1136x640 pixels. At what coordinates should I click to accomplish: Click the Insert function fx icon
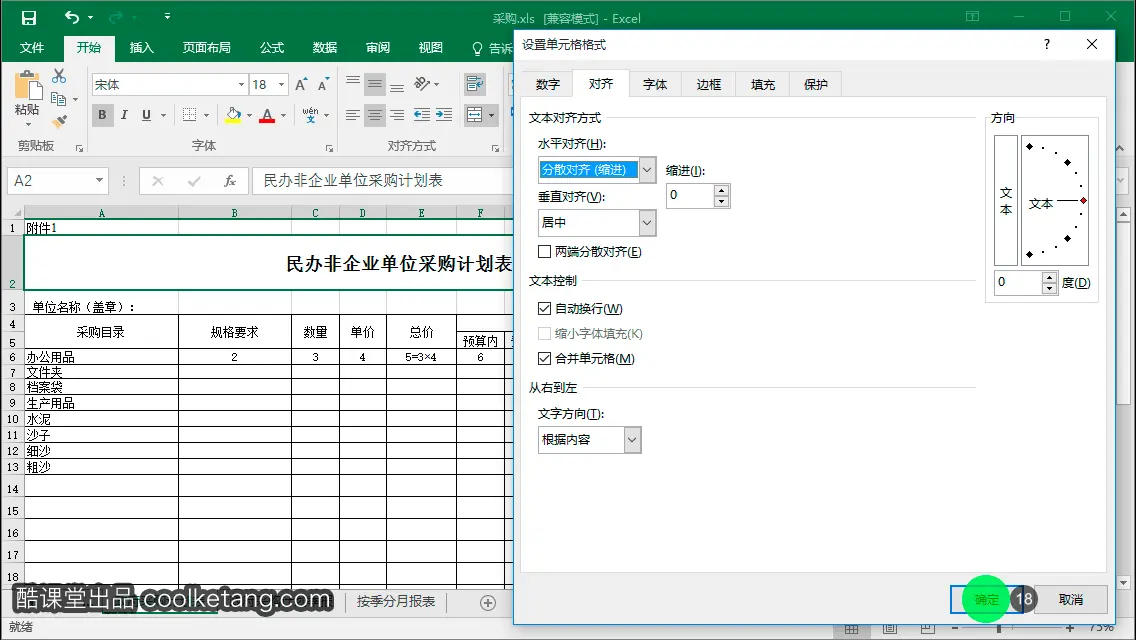click(230, 180)
